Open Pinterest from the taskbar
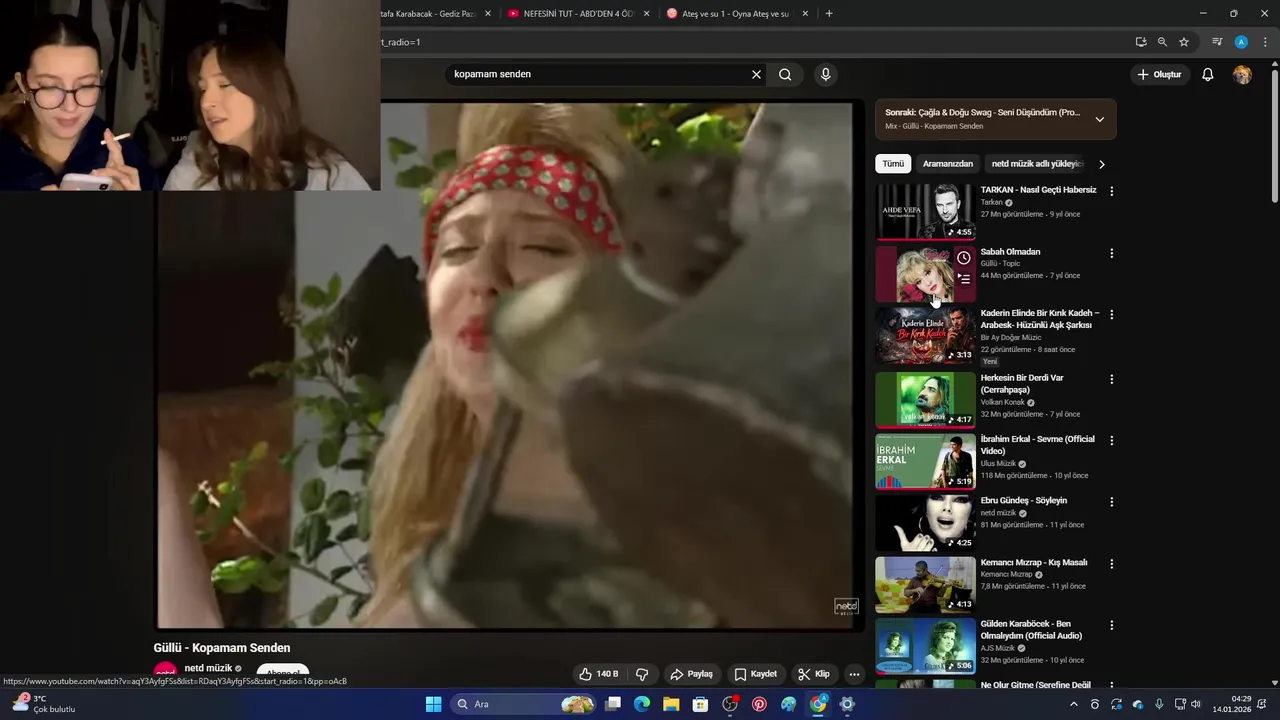This screenshot has height=720, width=1280. 759,704
